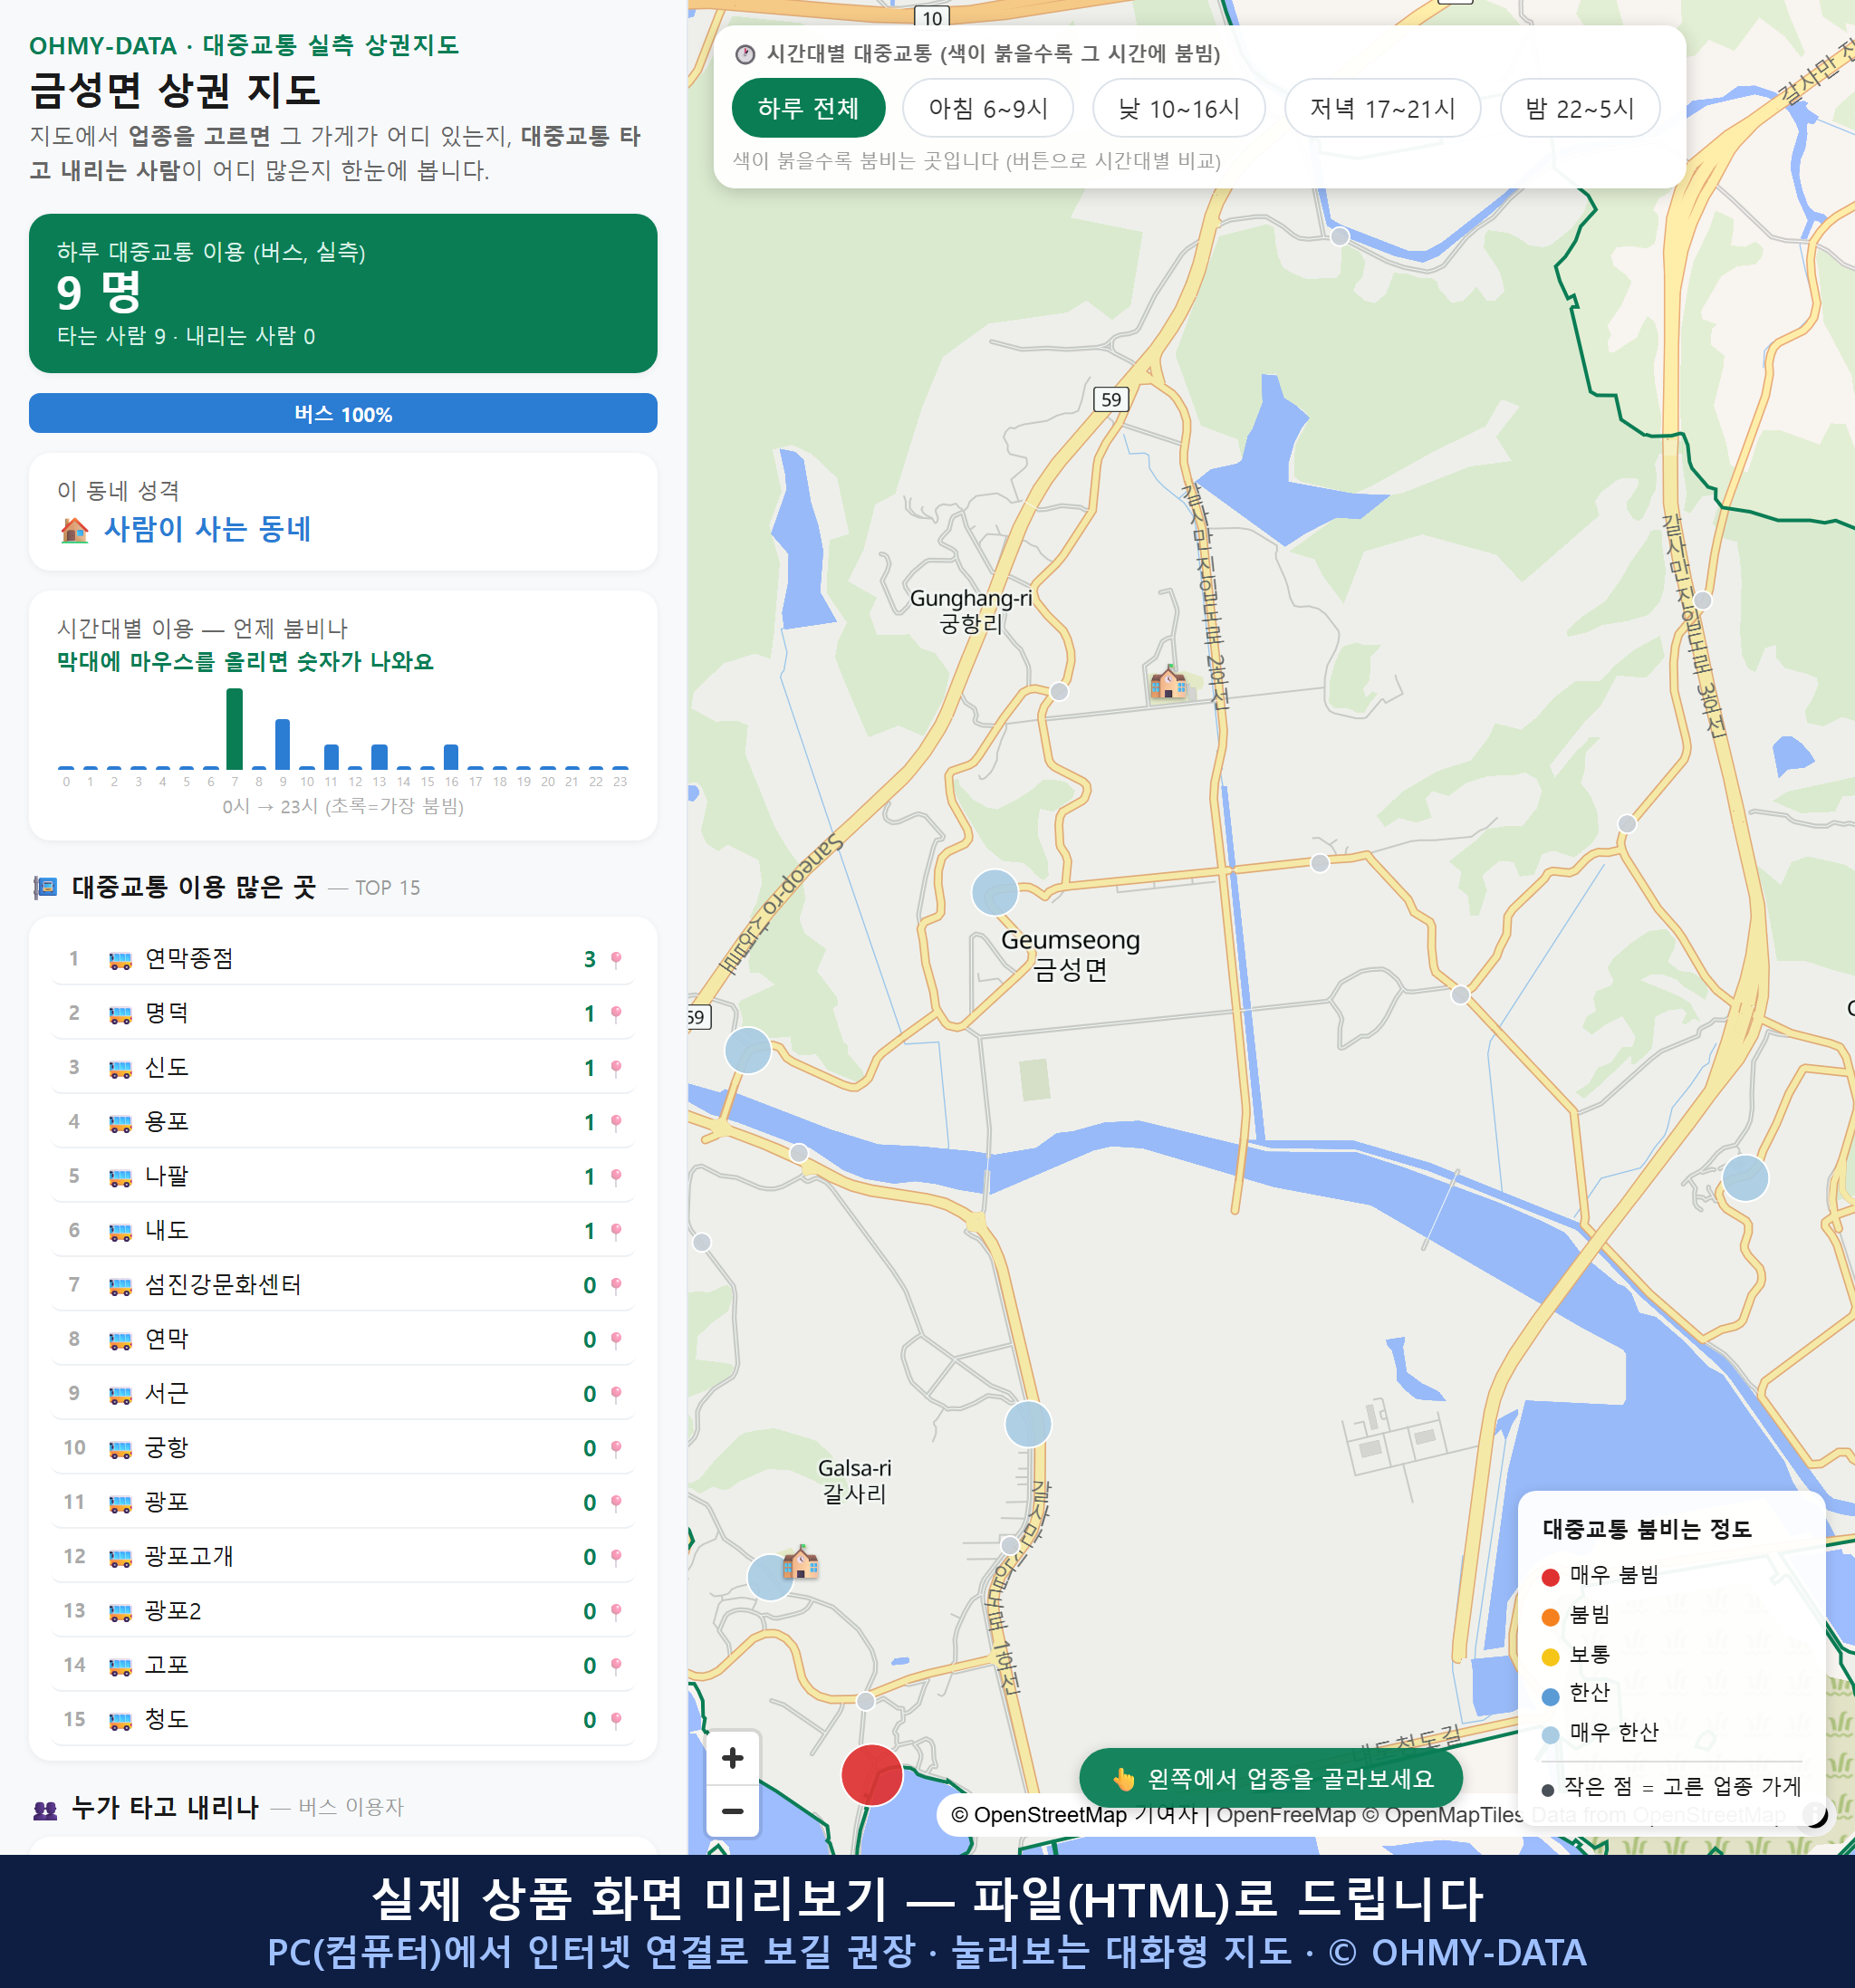1855x1988 pixels.
Task: Click the pin icon for 신도 row
Action: click(x=616, y=1068)
